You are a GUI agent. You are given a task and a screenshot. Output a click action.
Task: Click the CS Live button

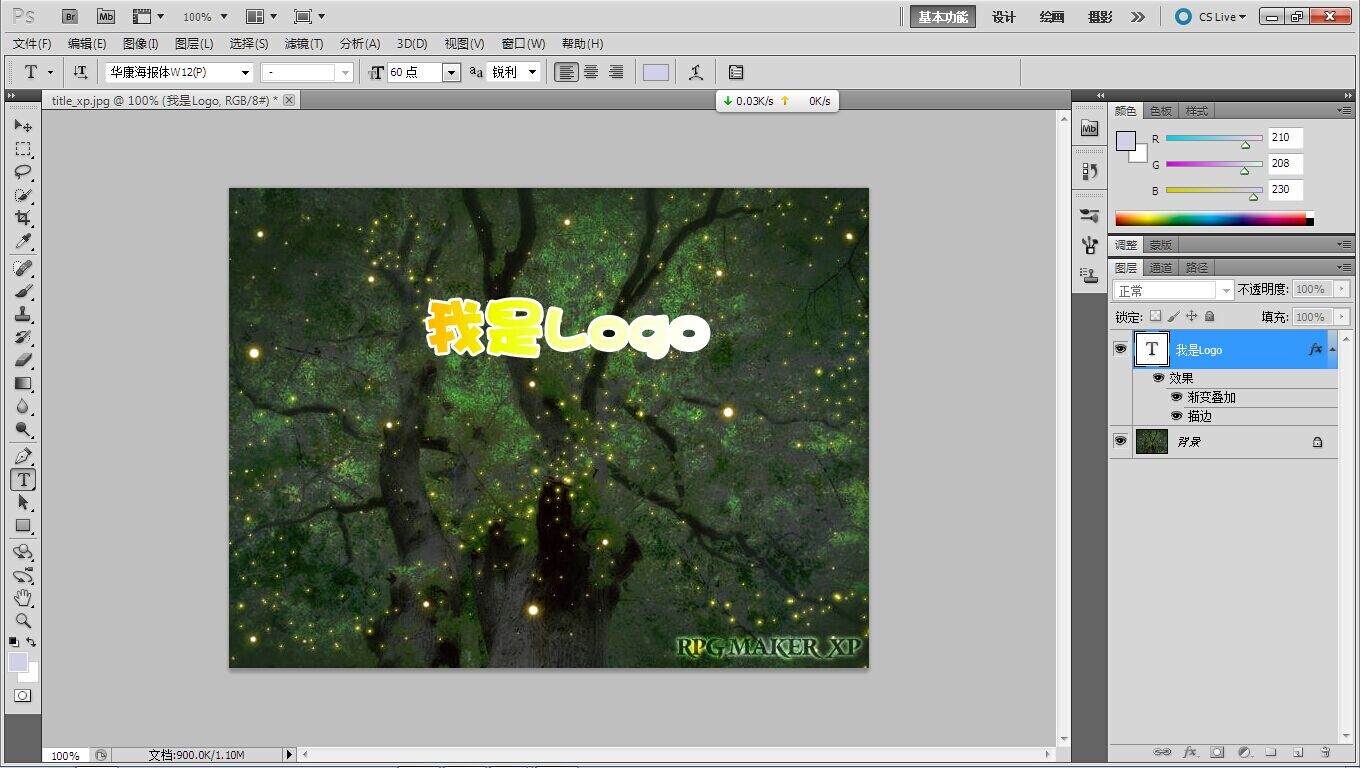[1210, 17]
